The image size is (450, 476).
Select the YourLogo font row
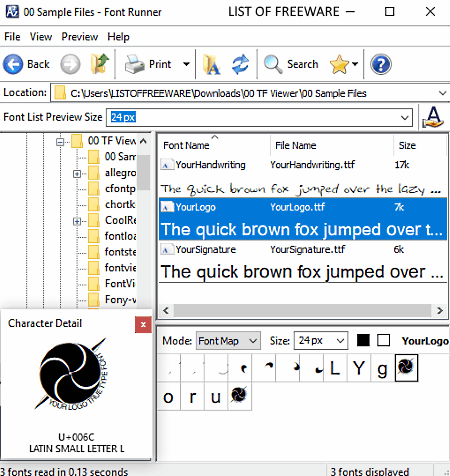[303, 219]
